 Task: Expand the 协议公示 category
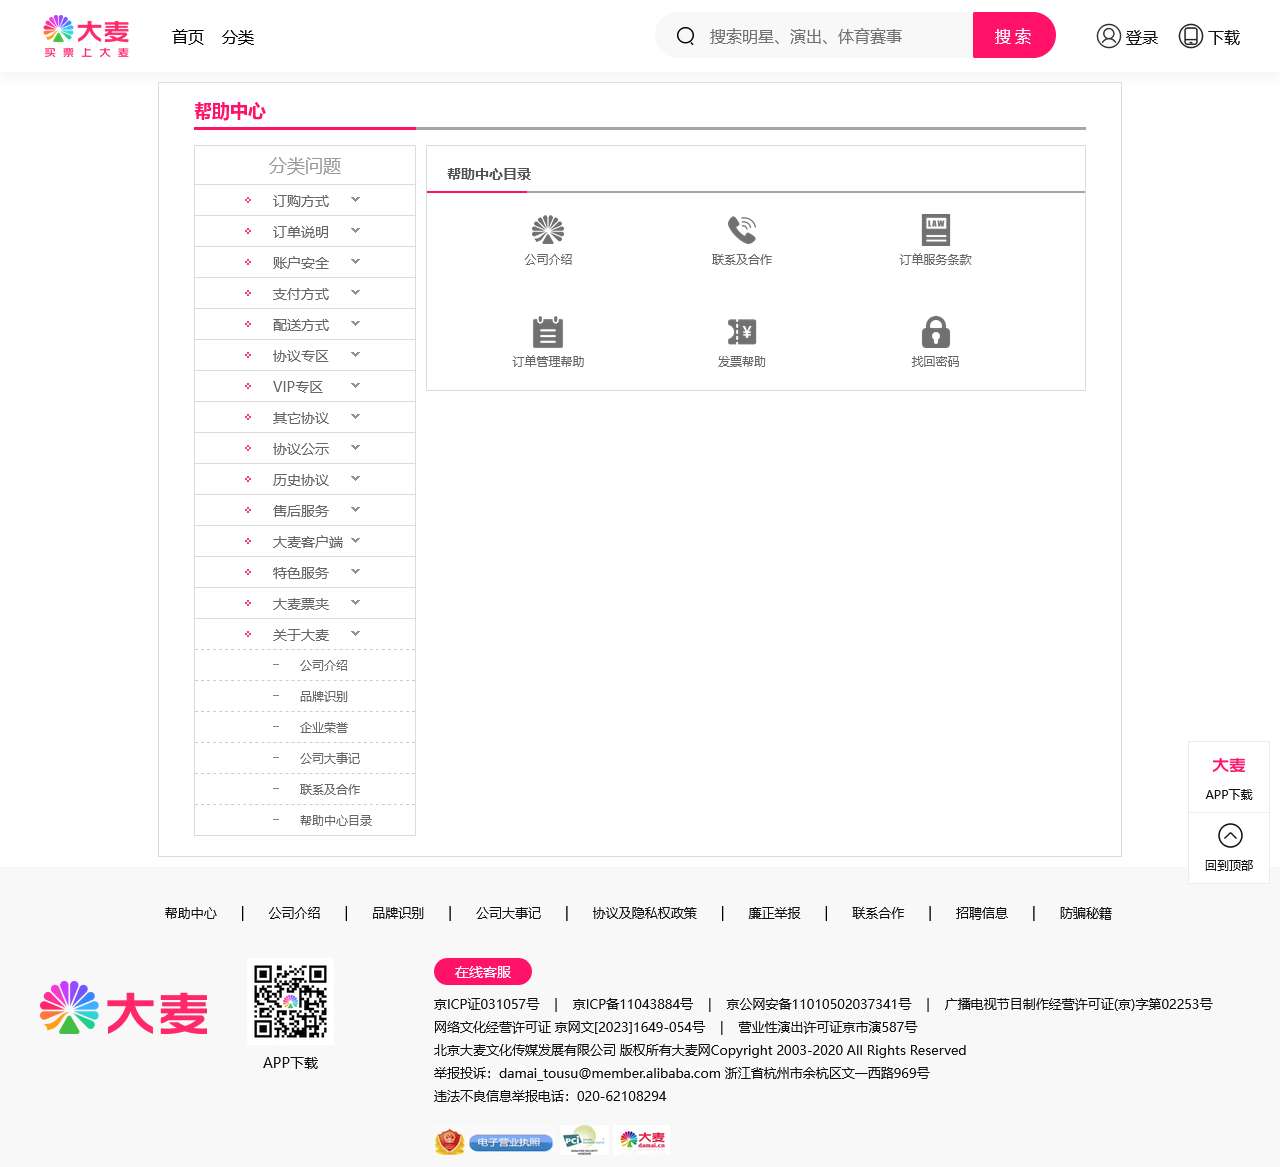point(305,449)
